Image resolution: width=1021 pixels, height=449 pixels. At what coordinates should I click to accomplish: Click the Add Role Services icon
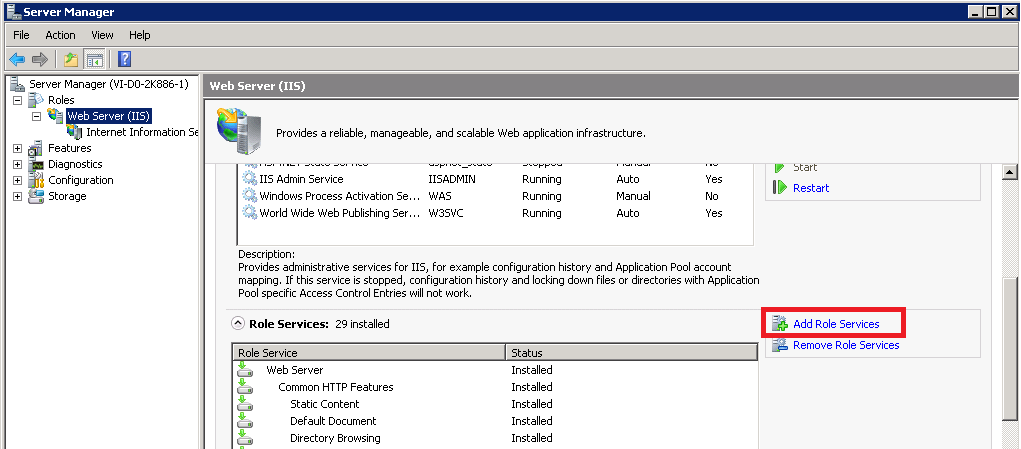pyautogui.click(x=780, y=323)
